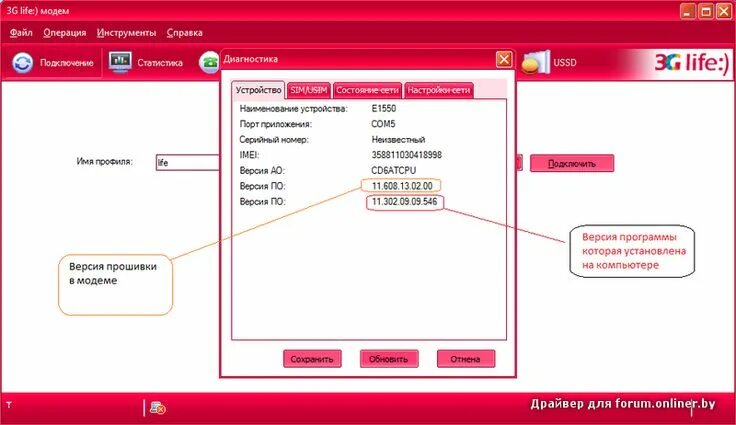Open the Статистика monitor icon
This screenshot has height=425, width=736.
point(120,62)
